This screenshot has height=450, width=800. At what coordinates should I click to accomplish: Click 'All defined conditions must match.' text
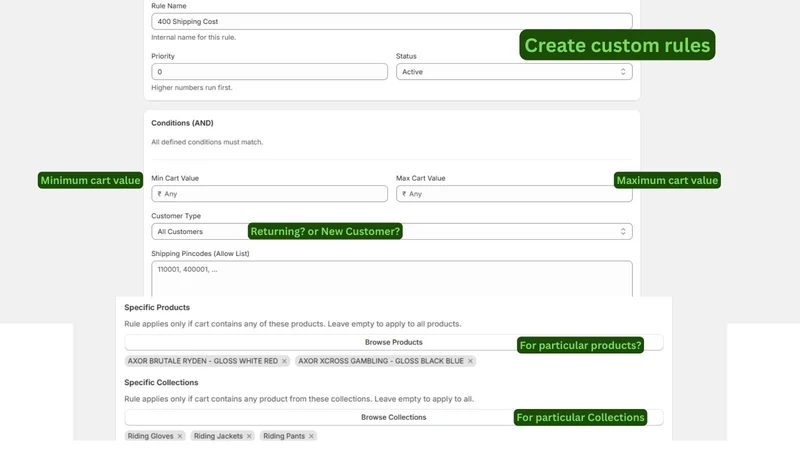[207, 142]
